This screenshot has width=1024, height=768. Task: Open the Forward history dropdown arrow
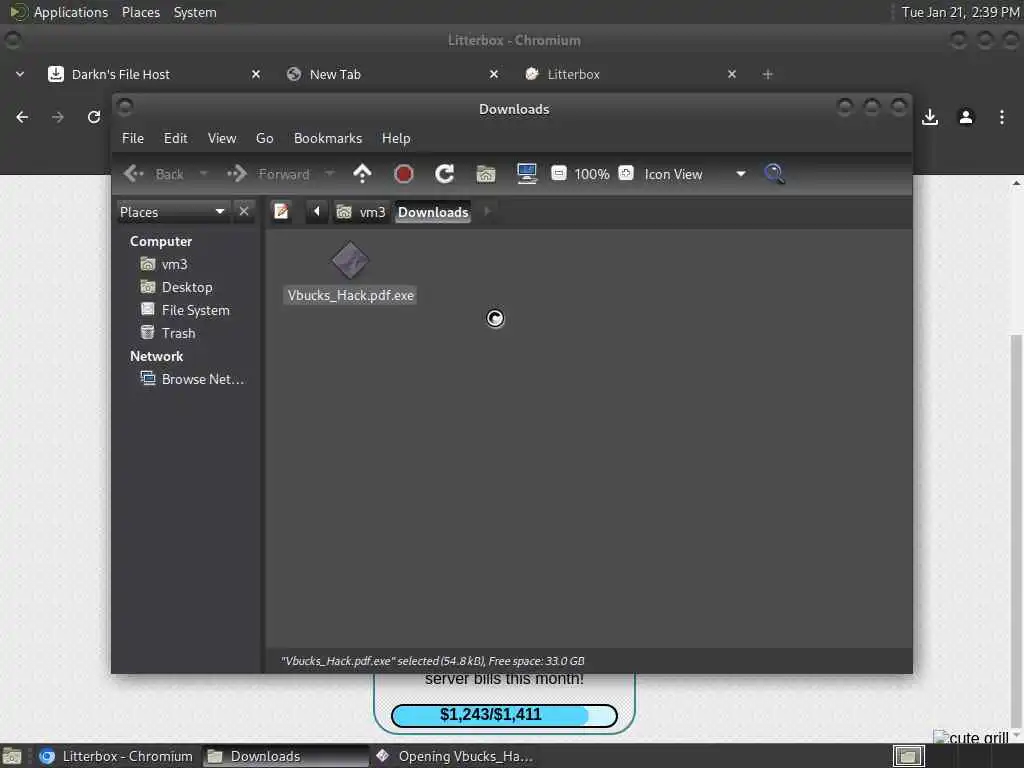coord(329,174)
